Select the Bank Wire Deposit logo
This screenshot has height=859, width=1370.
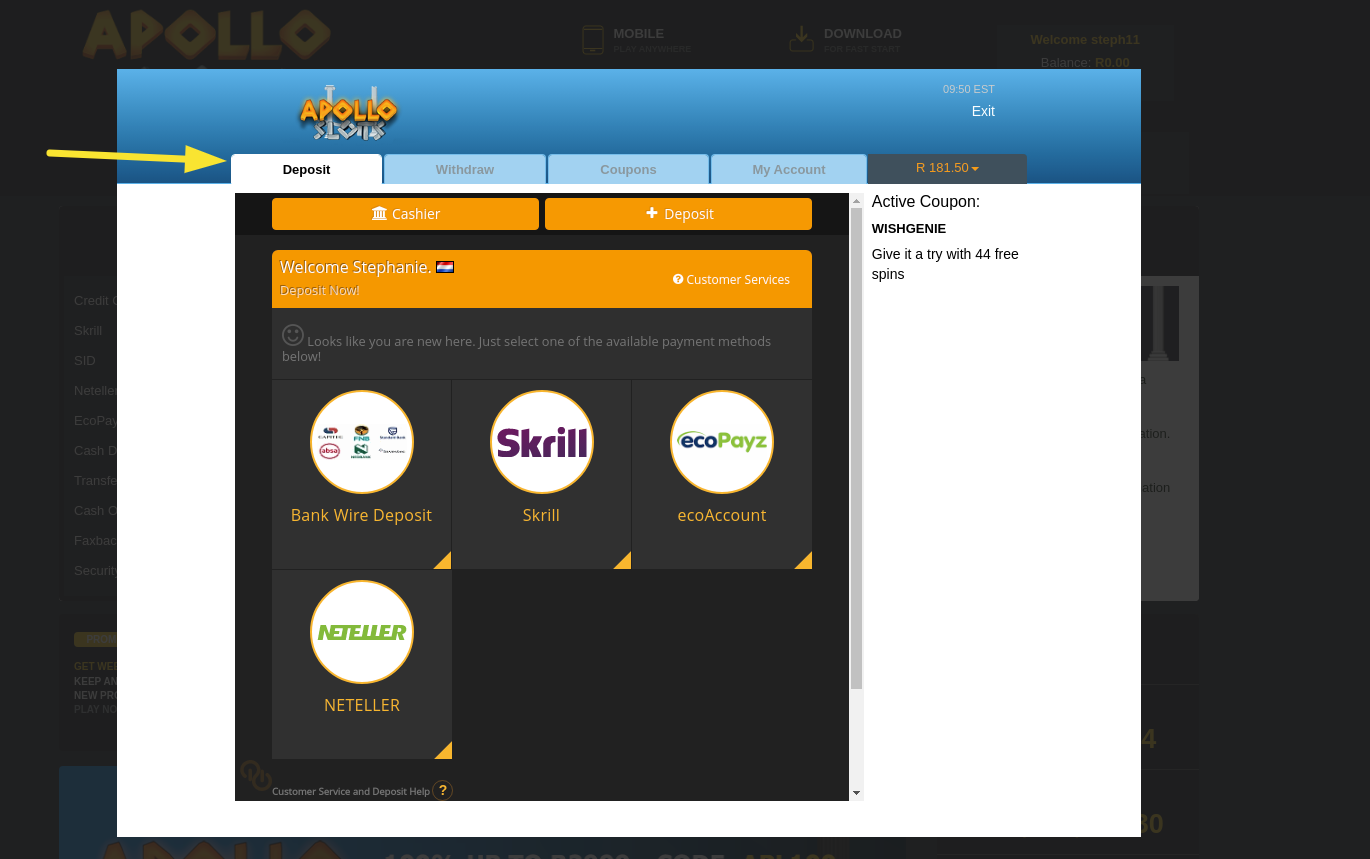click(362, 442)
